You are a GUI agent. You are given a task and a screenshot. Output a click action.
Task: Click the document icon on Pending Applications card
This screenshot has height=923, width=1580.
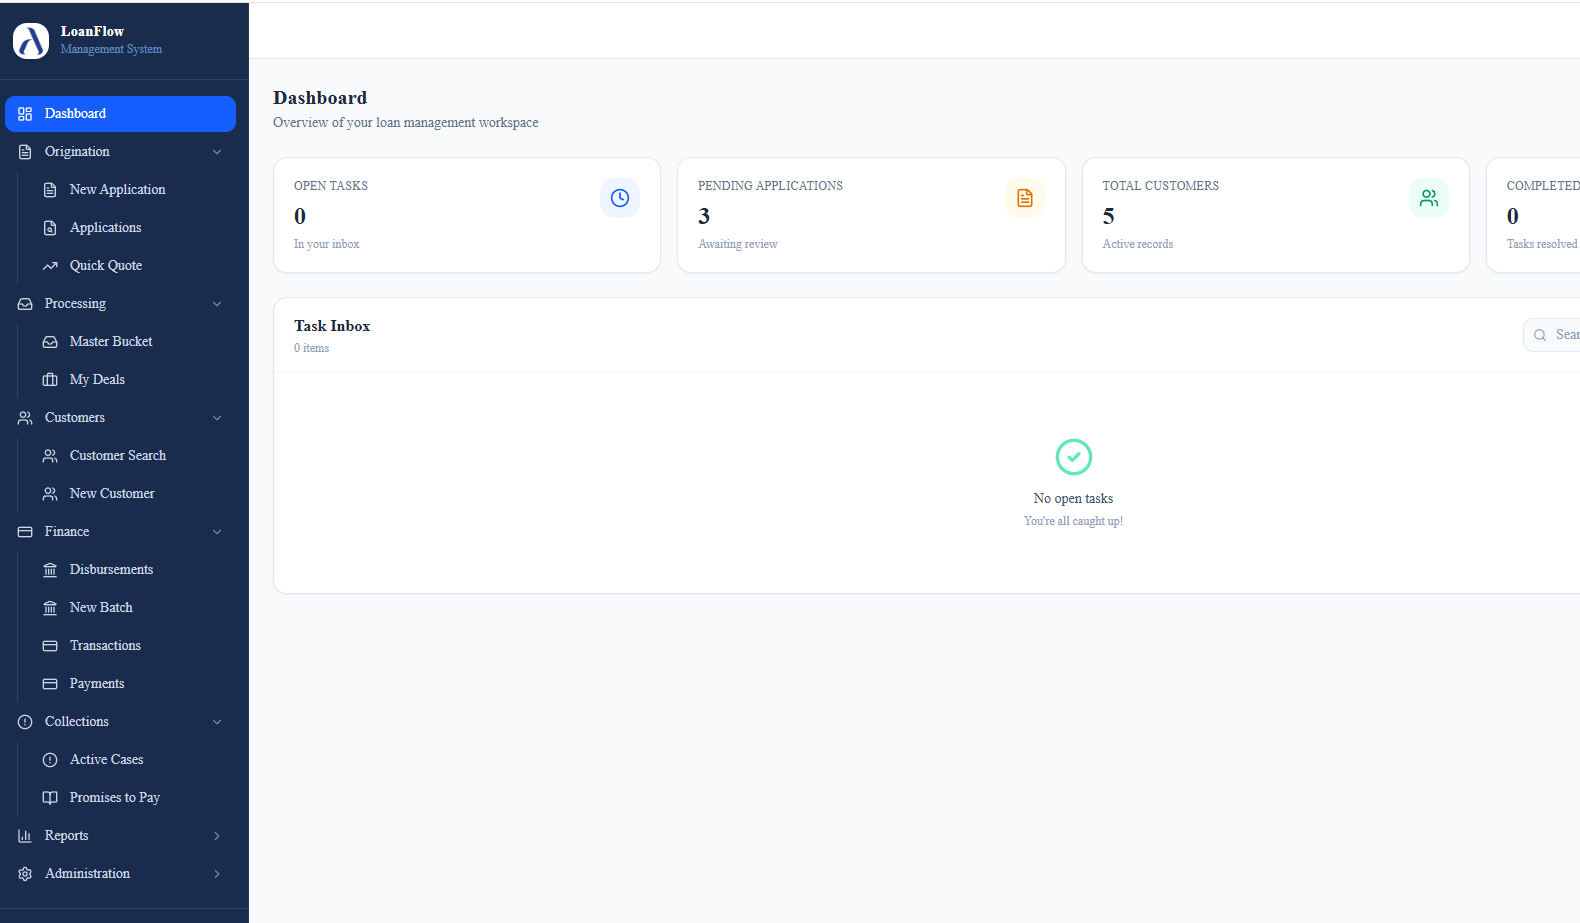(1025, 198)
